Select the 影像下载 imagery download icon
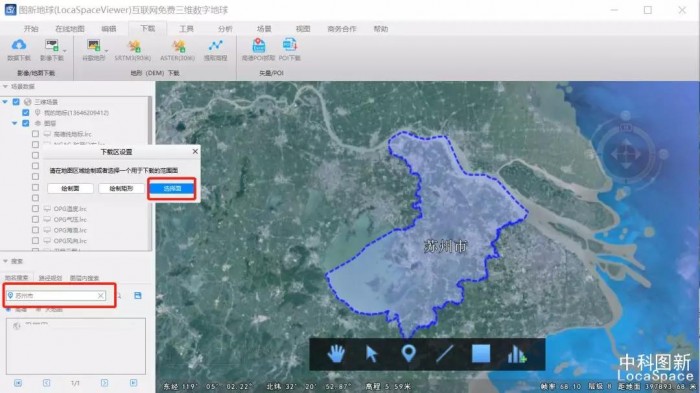The image size is (700, 393). click(x=52, y=50)
